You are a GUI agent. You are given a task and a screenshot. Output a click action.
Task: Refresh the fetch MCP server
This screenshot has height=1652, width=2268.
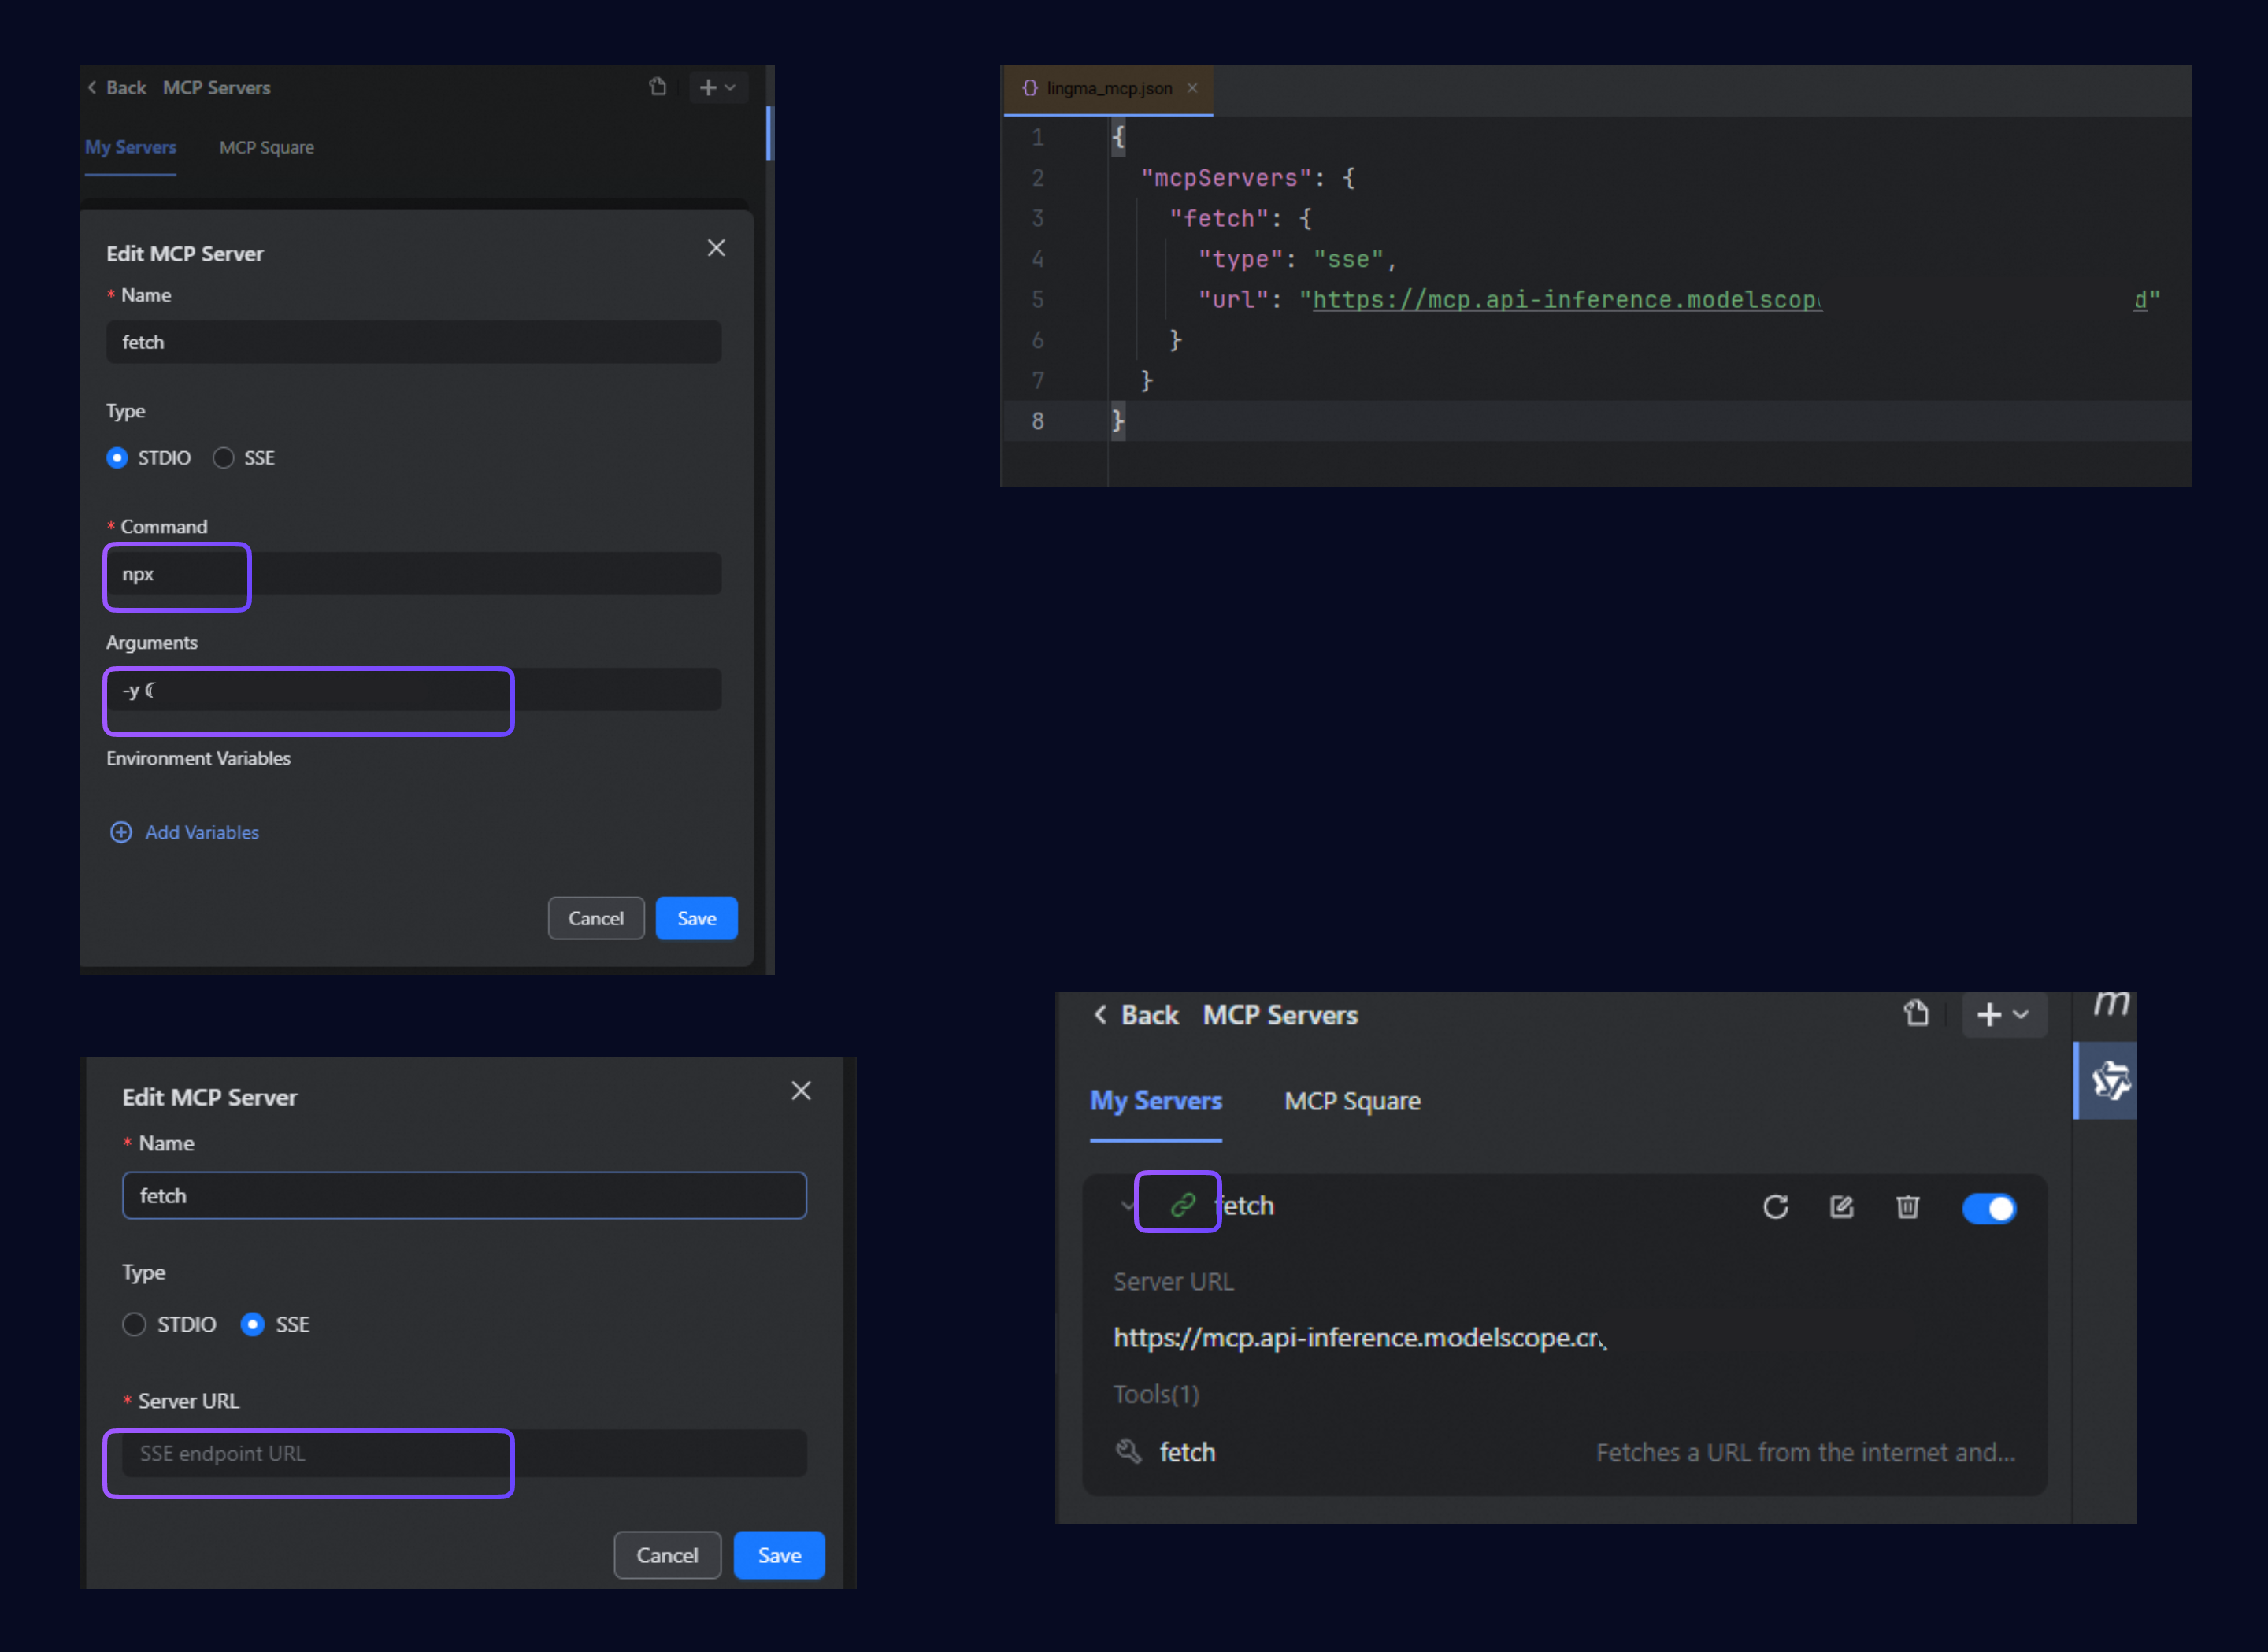tap(1775, 1207)
